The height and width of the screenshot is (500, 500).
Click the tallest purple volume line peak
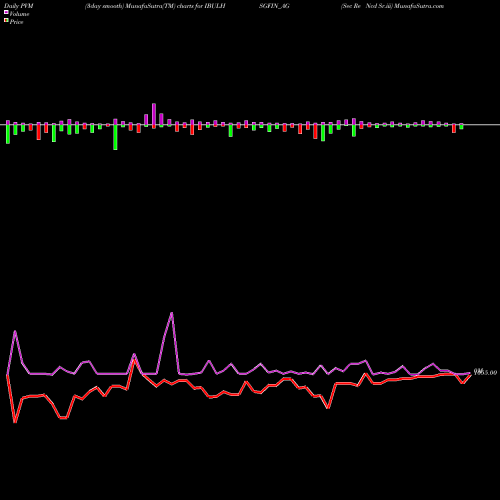coord(172,313)
